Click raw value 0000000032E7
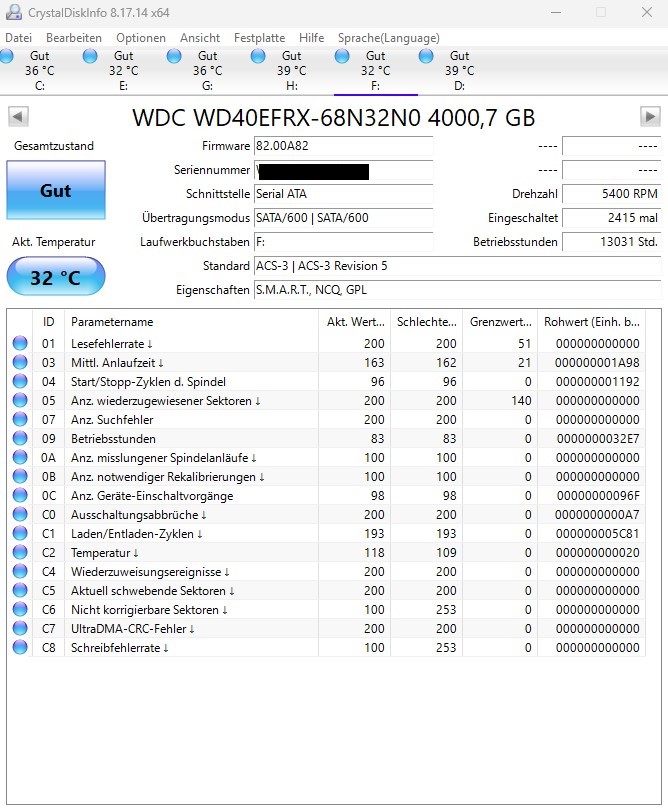668x811 pixels. coord(598,439)
